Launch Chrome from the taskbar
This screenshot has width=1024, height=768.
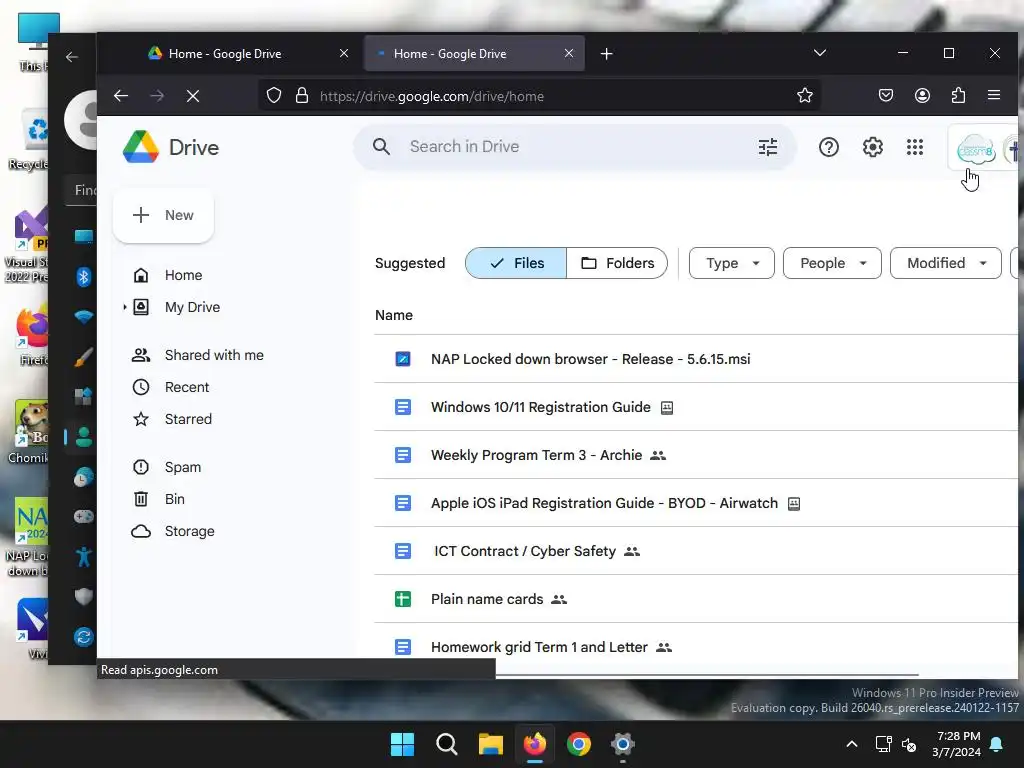(579, 744)
